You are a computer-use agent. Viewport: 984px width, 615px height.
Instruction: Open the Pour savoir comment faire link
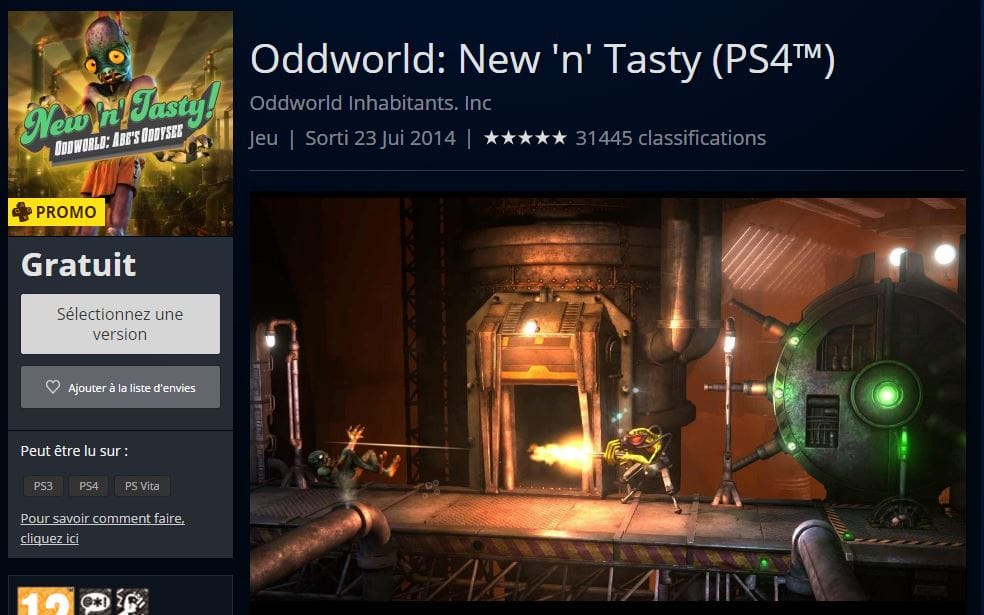coord(102,528)
